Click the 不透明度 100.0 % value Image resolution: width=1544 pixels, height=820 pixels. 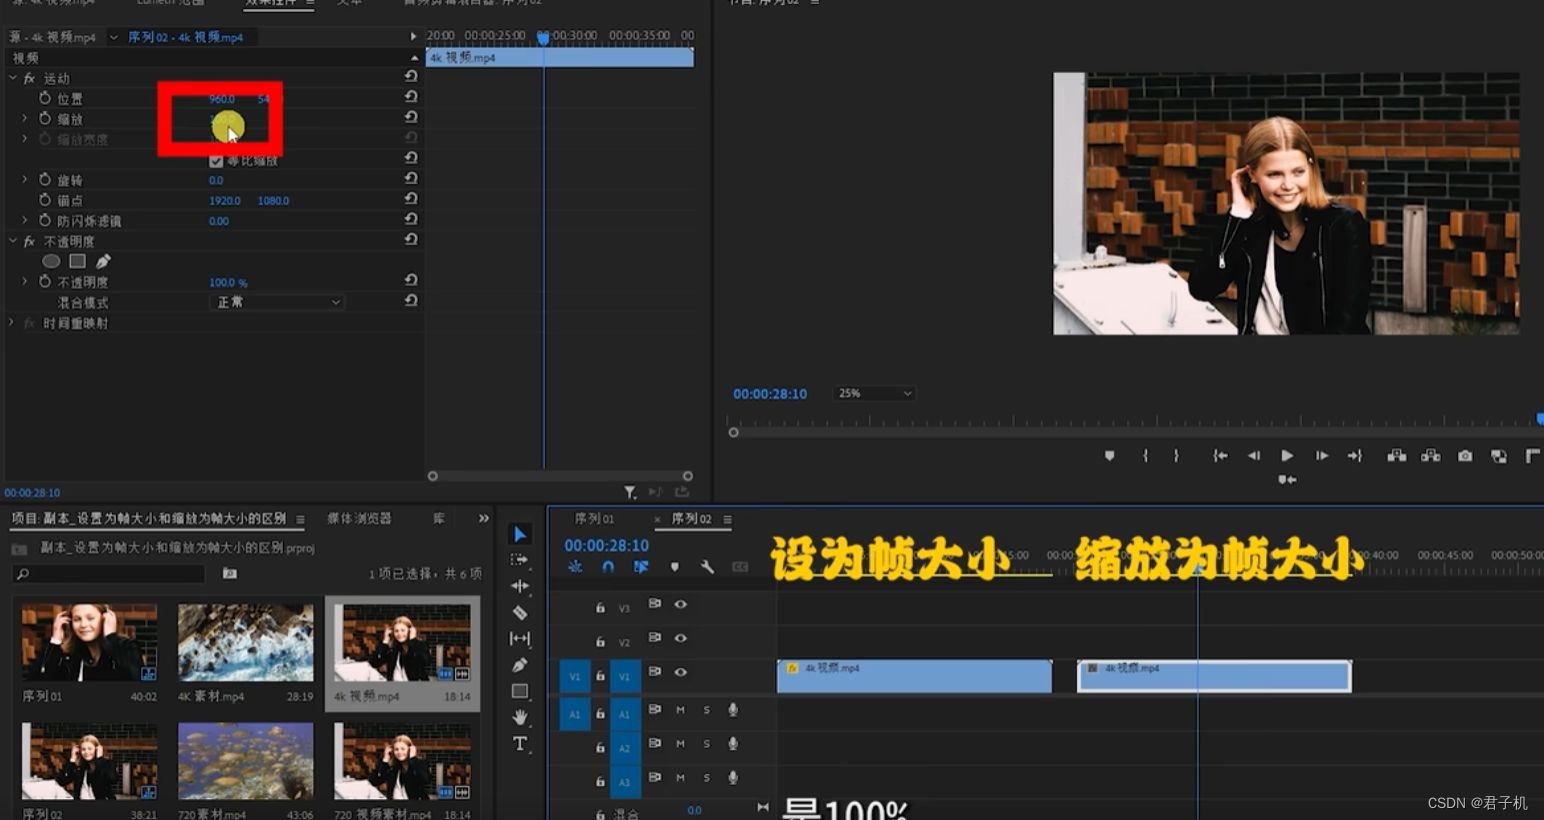(x=228, y=283)
